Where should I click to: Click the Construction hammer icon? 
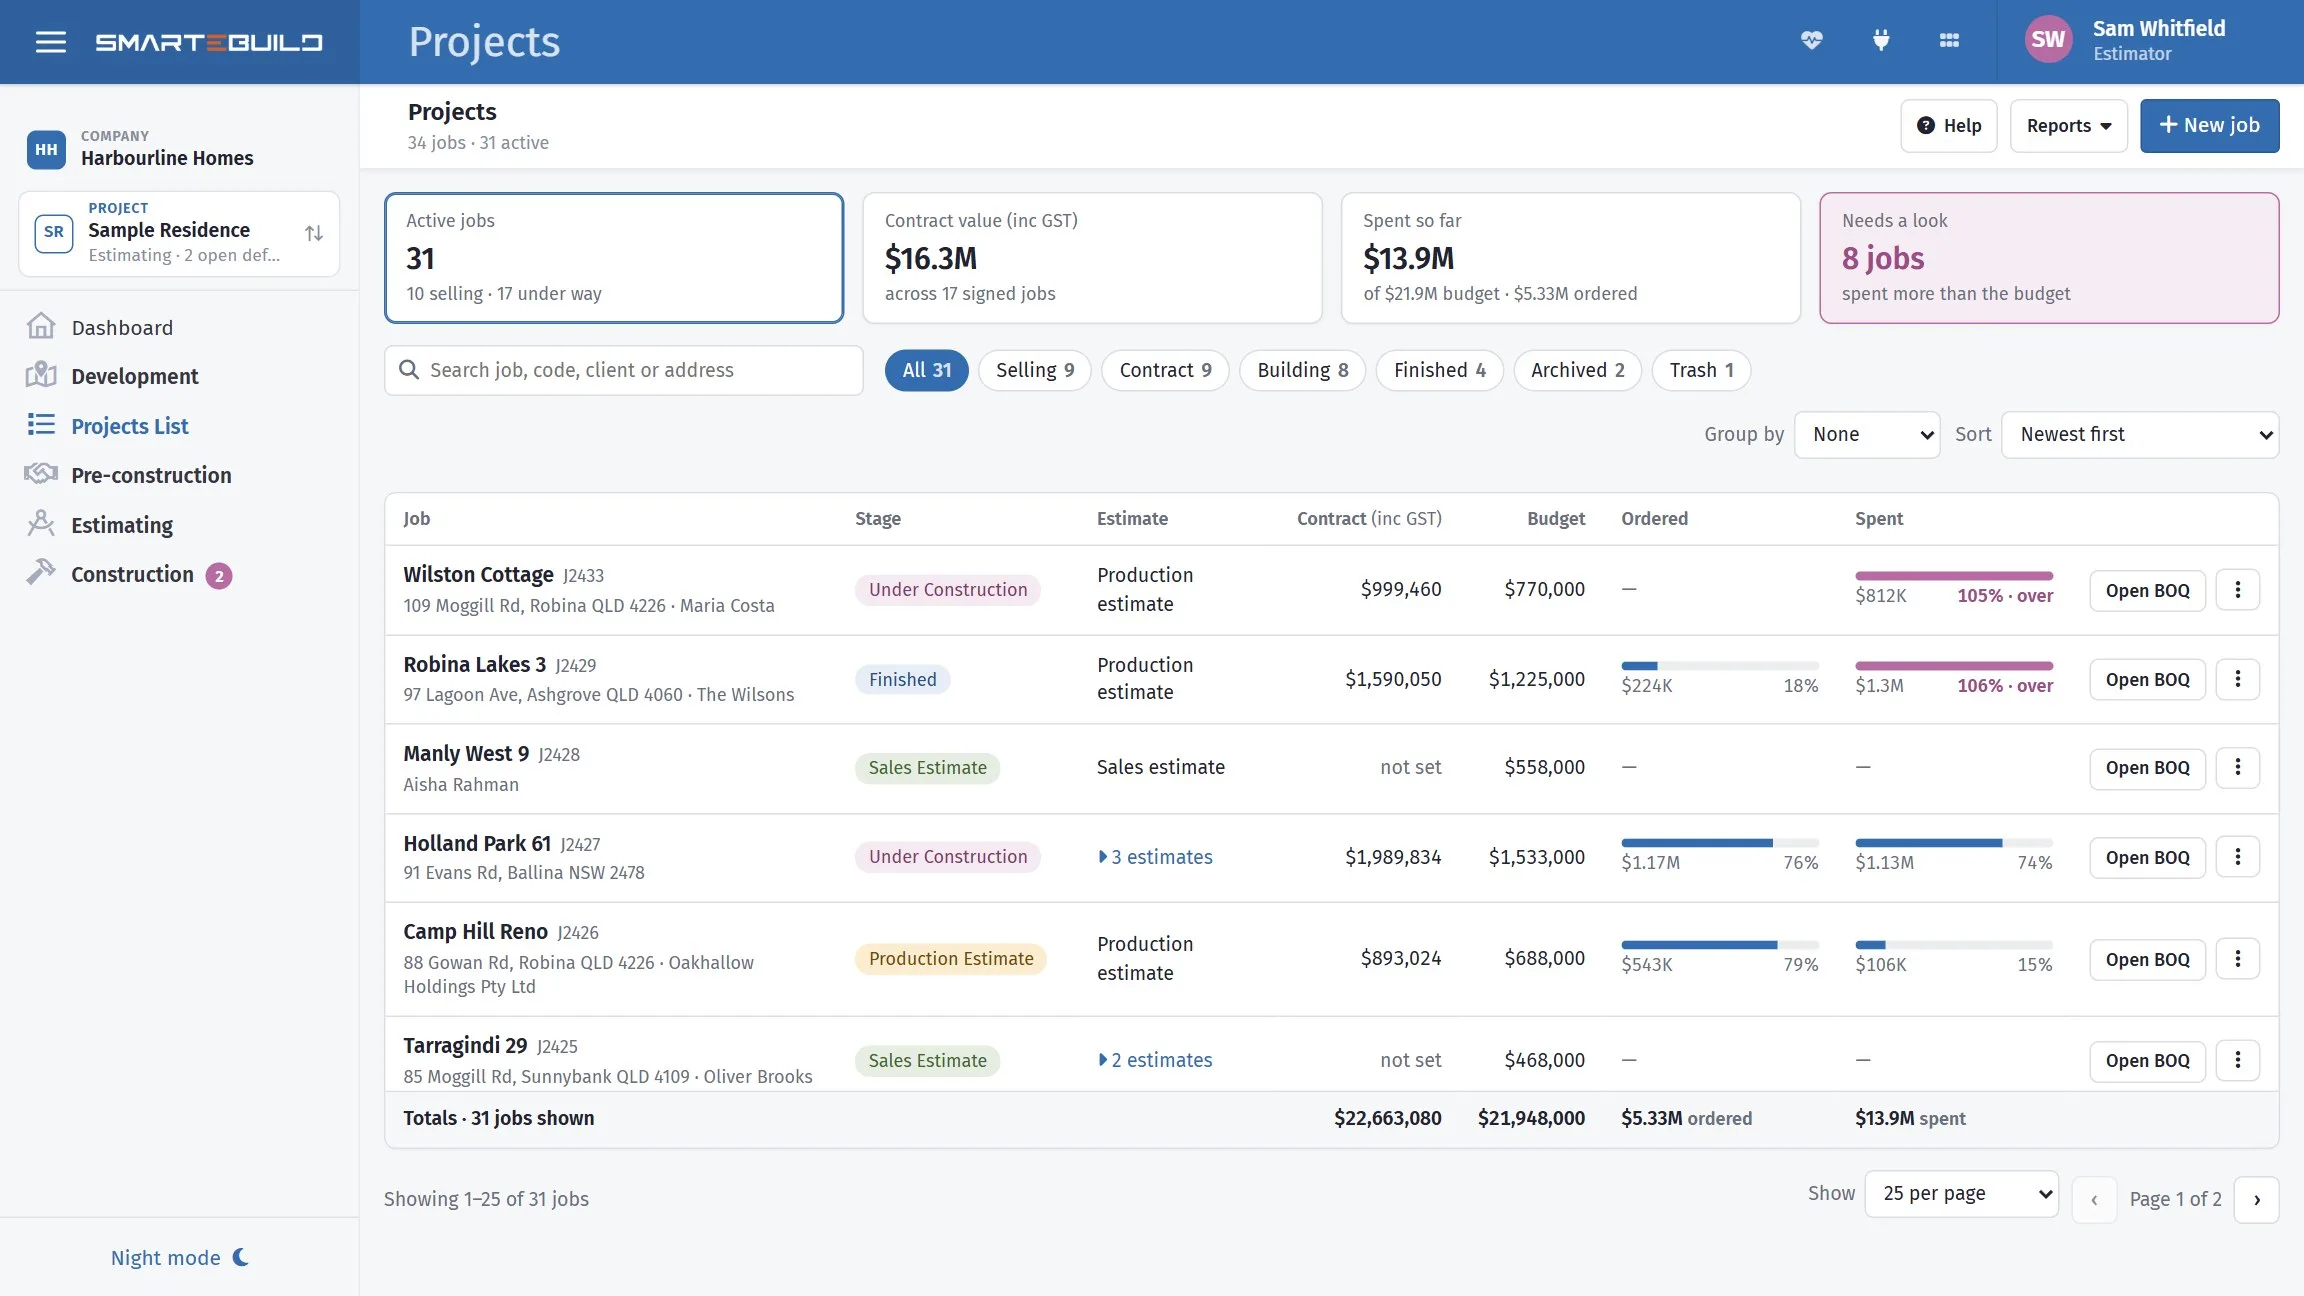[41, 573]
